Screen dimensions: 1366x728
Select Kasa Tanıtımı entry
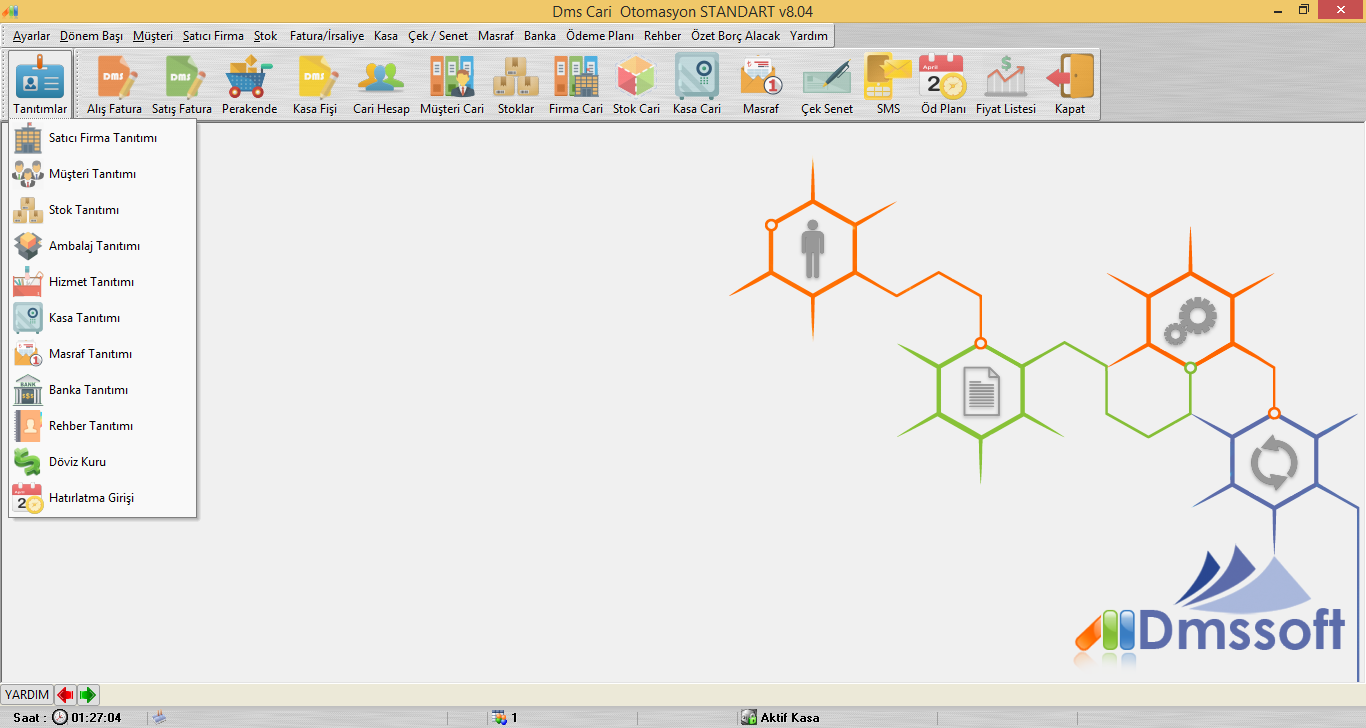(103, 318)
